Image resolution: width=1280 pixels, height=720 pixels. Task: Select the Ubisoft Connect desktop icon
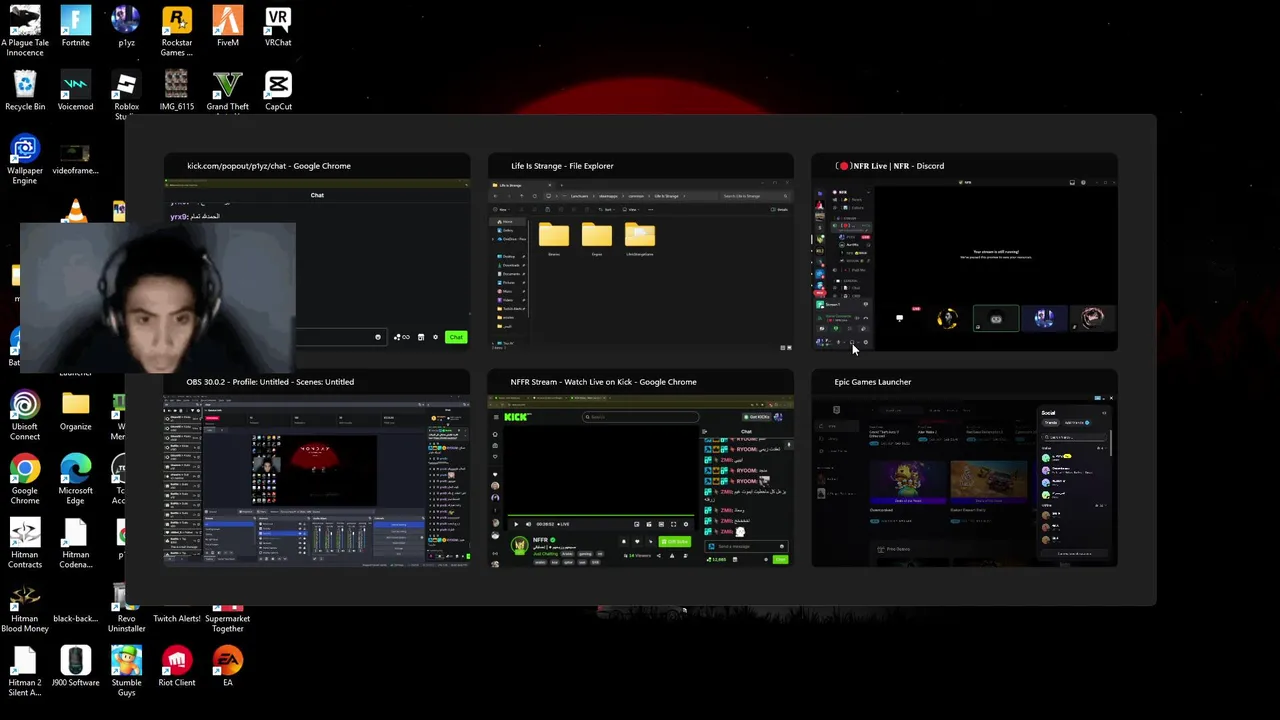point(25,415)
